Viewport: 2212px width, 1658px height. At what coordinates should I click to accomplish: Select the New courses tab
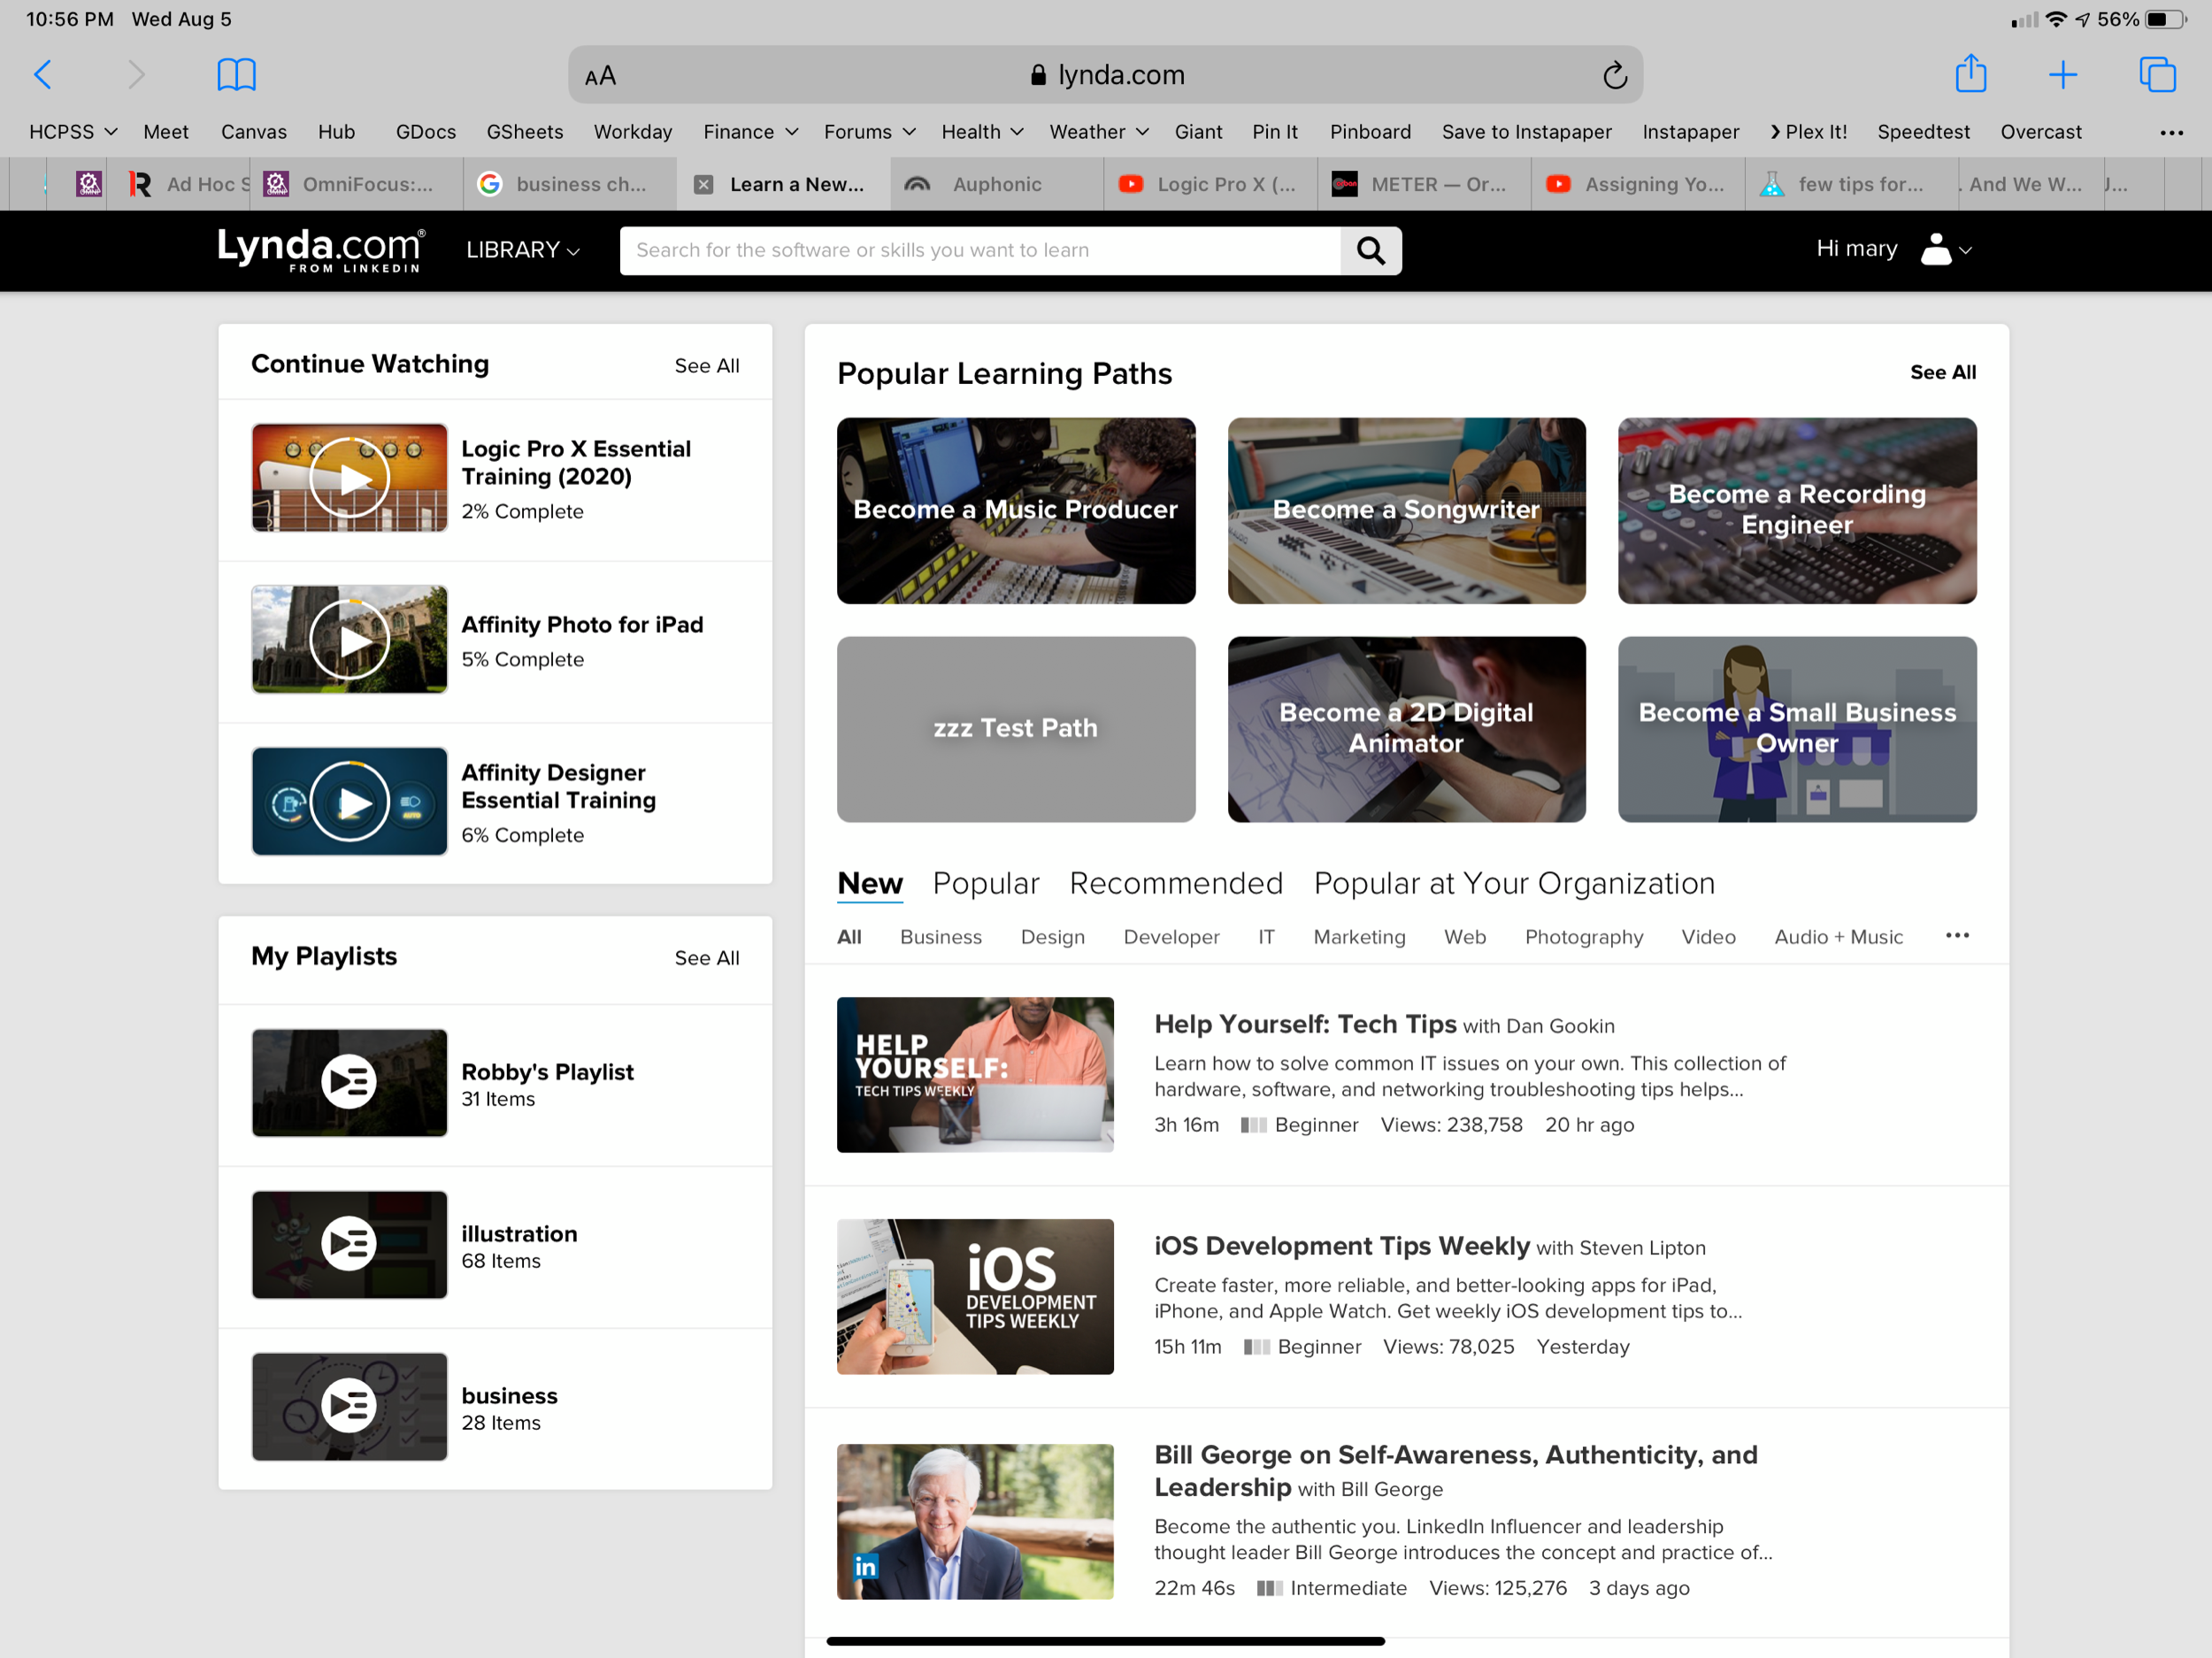870,883
